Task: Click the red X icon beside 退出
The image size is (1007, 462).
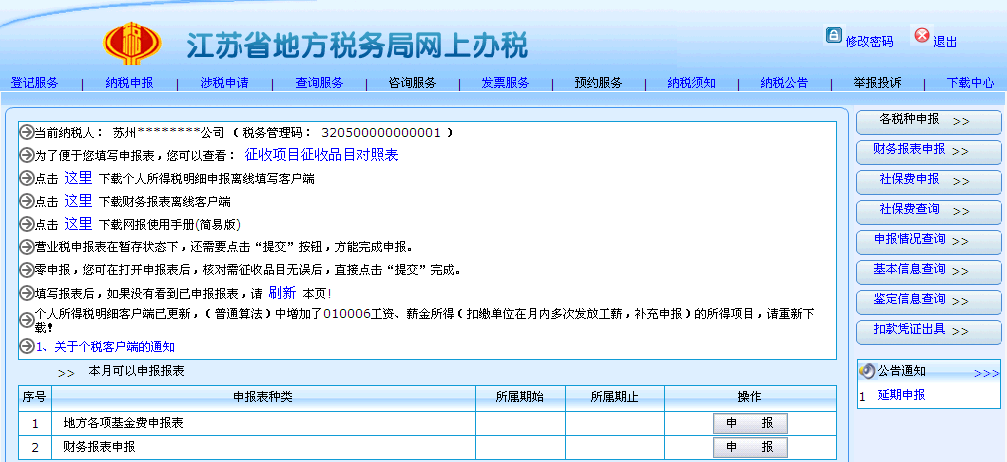Action: pyautogui.click(x=922, y=35)
